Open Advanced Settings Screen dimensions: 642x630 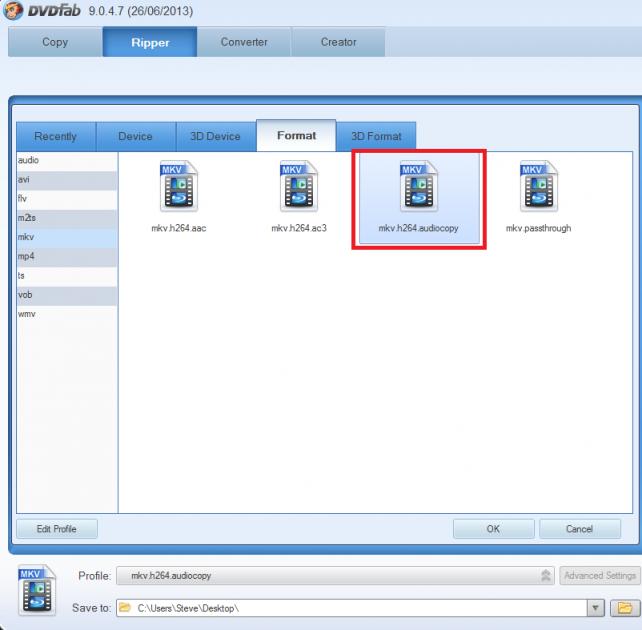[599, 576]
